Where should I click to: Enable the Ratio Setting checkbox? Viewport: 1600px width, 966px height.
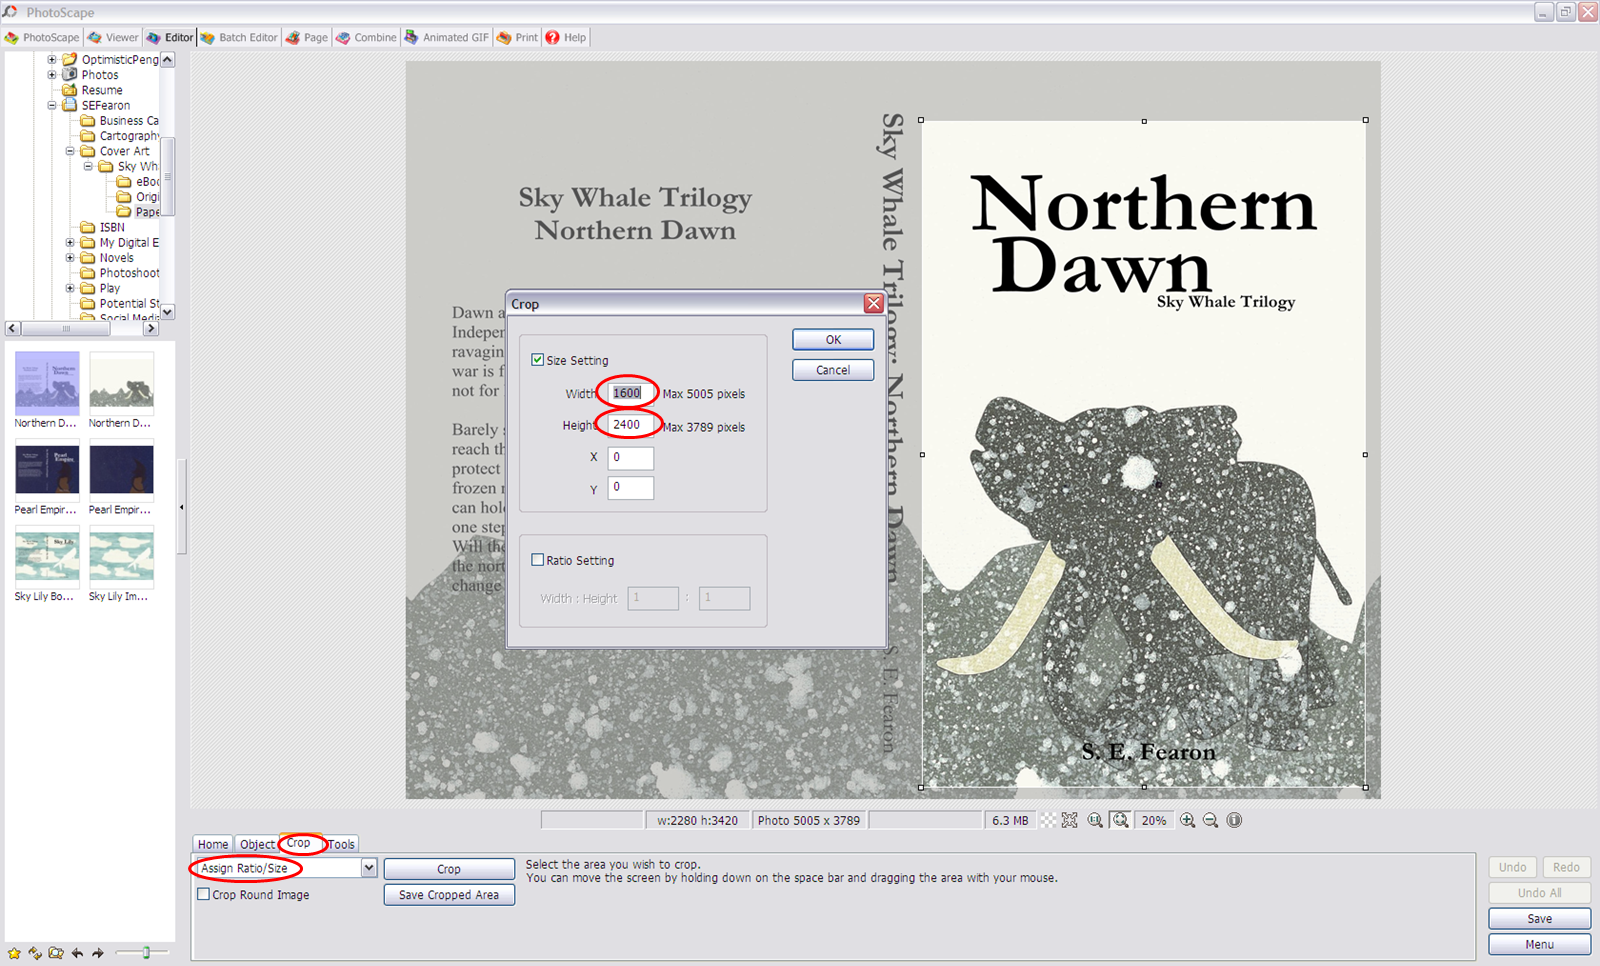coord(538,559)
